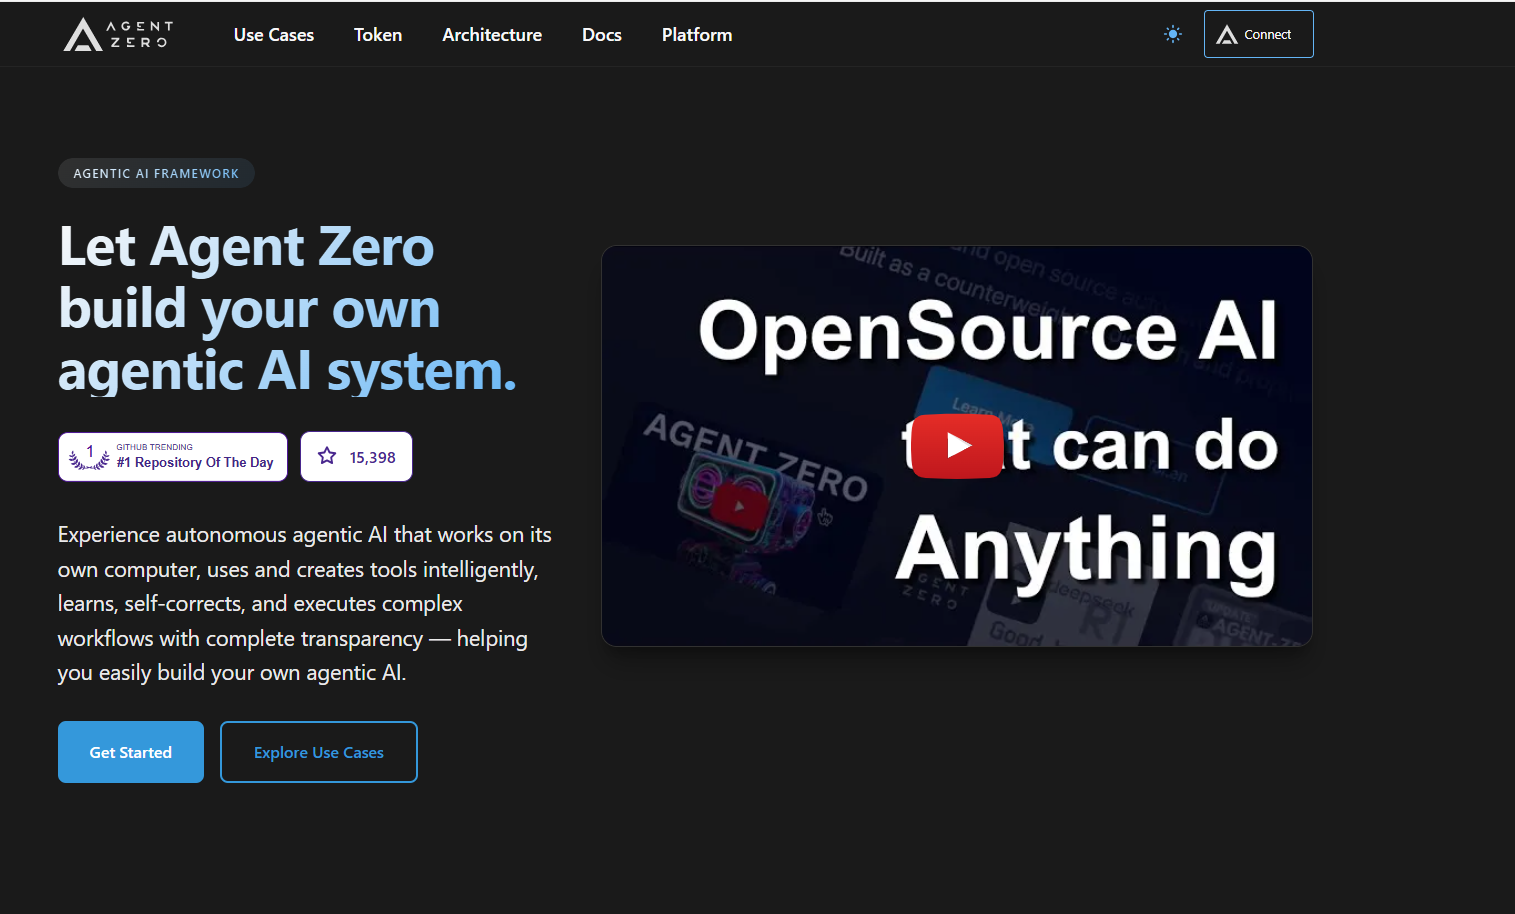Click the Agent Zero logo

click(x=117, y=33)
